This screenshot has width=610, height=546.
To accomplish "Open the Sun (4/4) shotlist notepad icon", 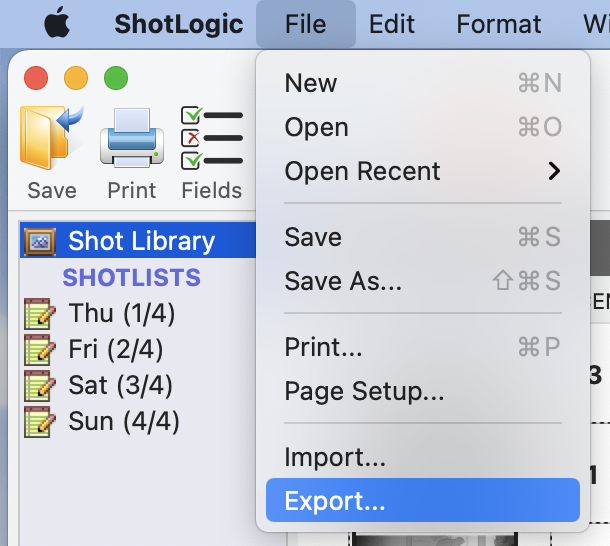I will point(40,422).
